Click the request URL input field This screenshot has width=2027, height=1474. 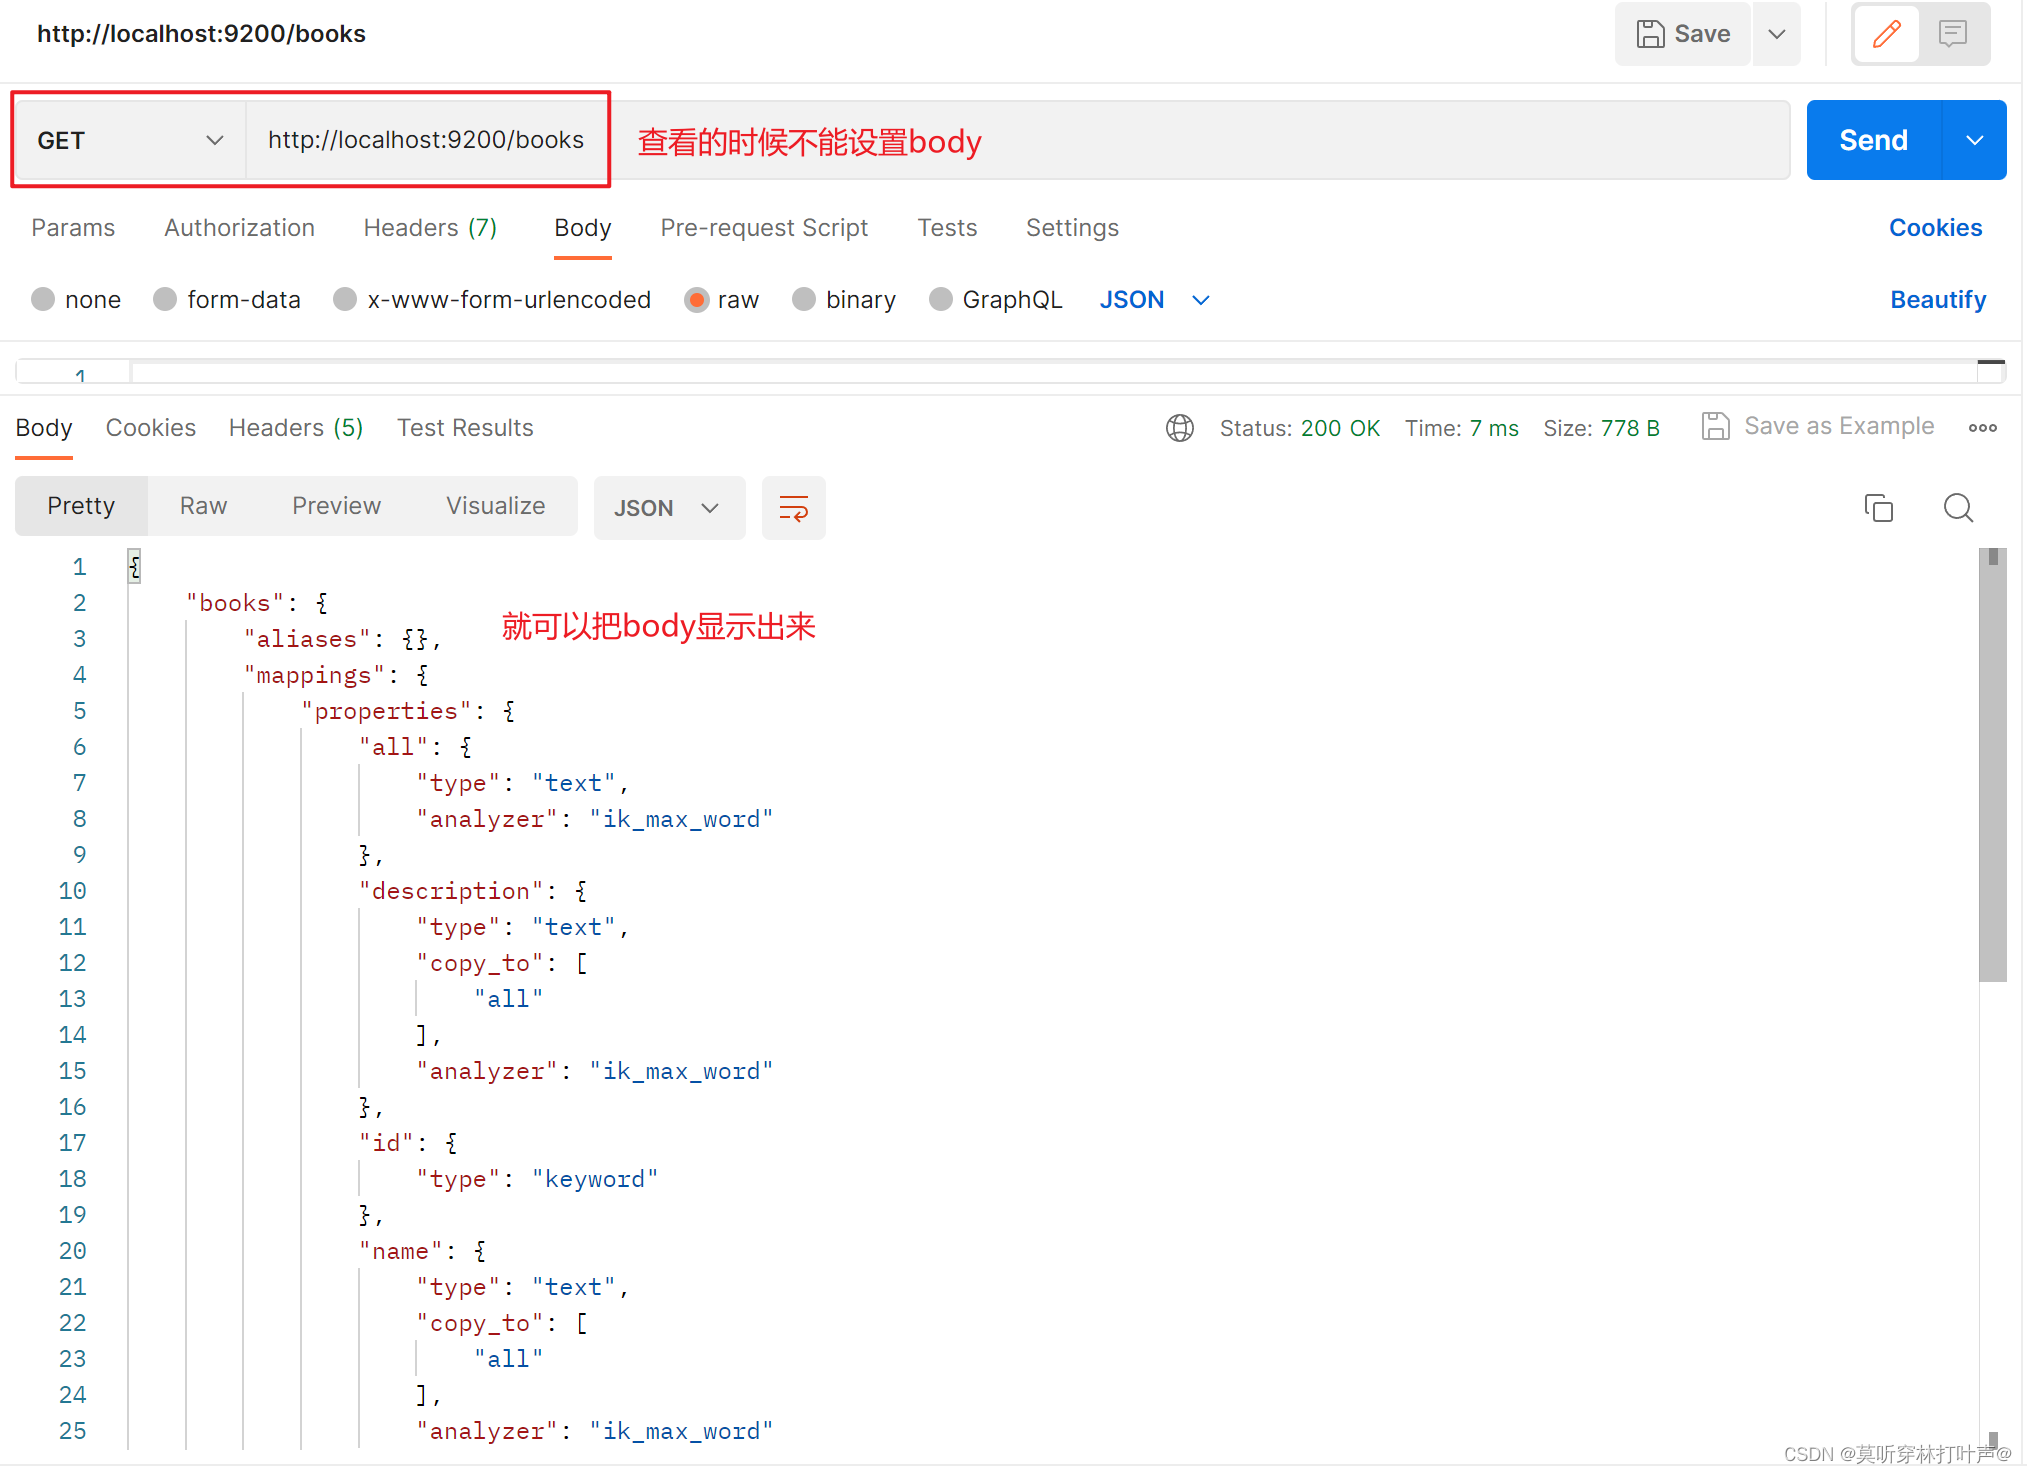click(426, 140)
